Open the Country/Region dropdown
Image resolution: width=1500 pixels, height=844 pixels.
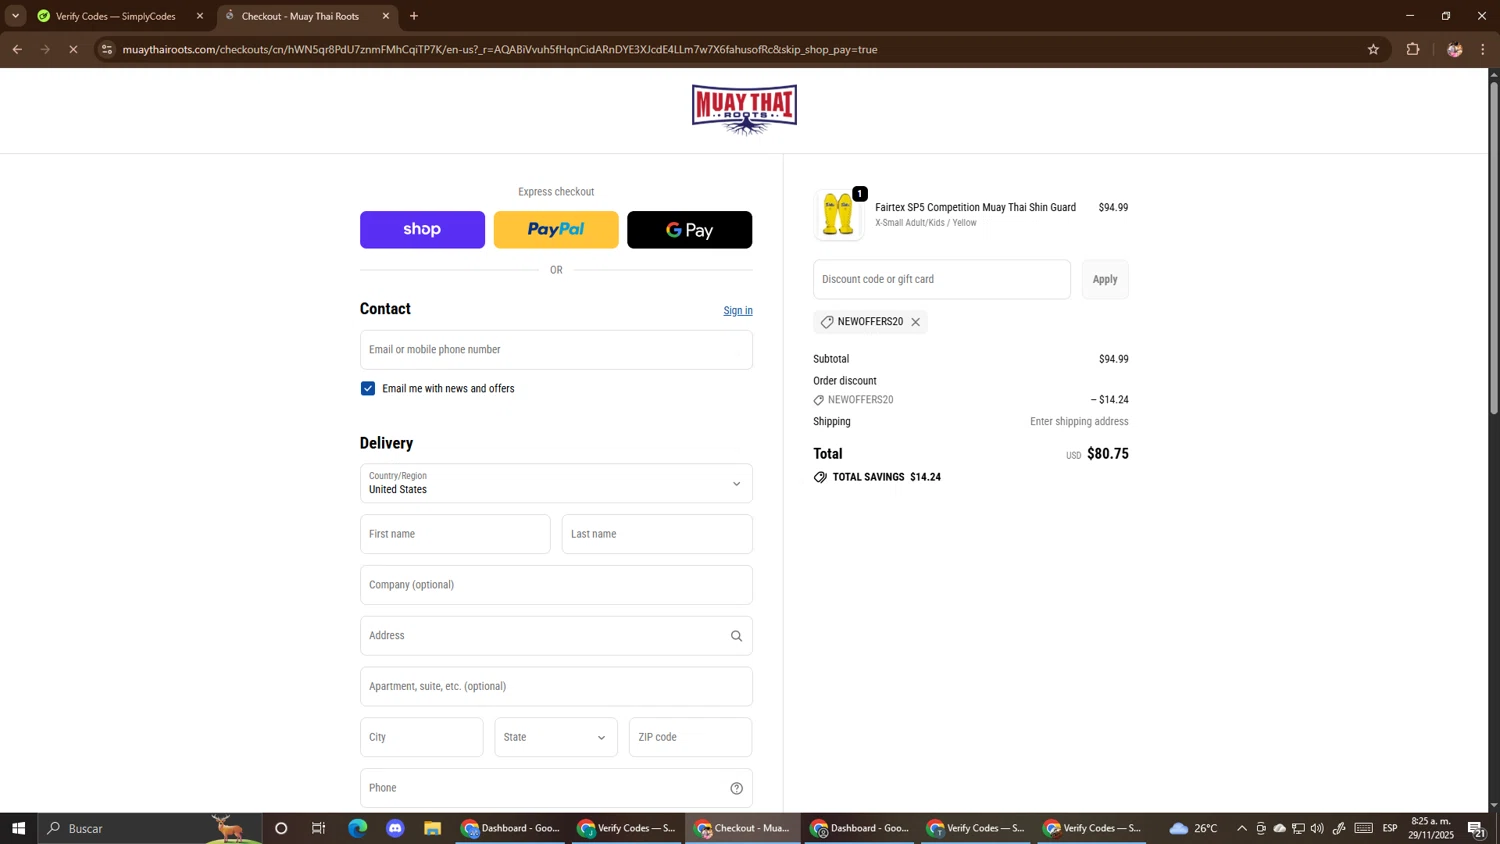point(556,484)
